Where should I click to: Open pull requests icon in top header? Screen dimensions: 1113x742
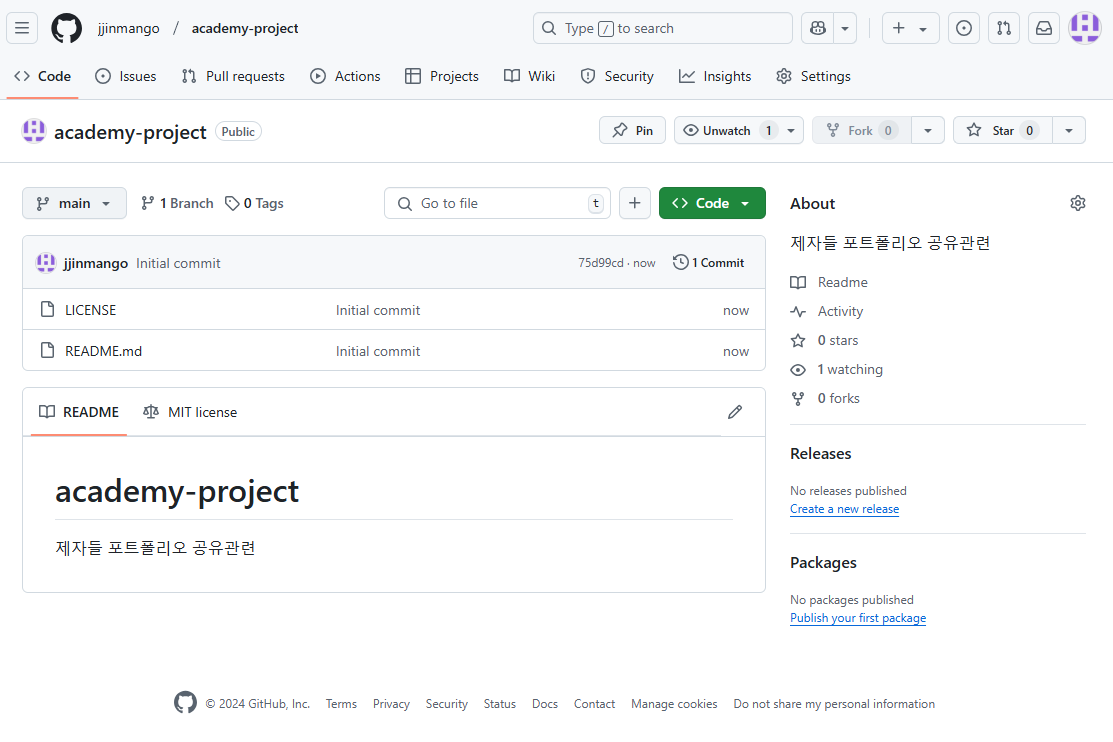[x=1004, y=28]
